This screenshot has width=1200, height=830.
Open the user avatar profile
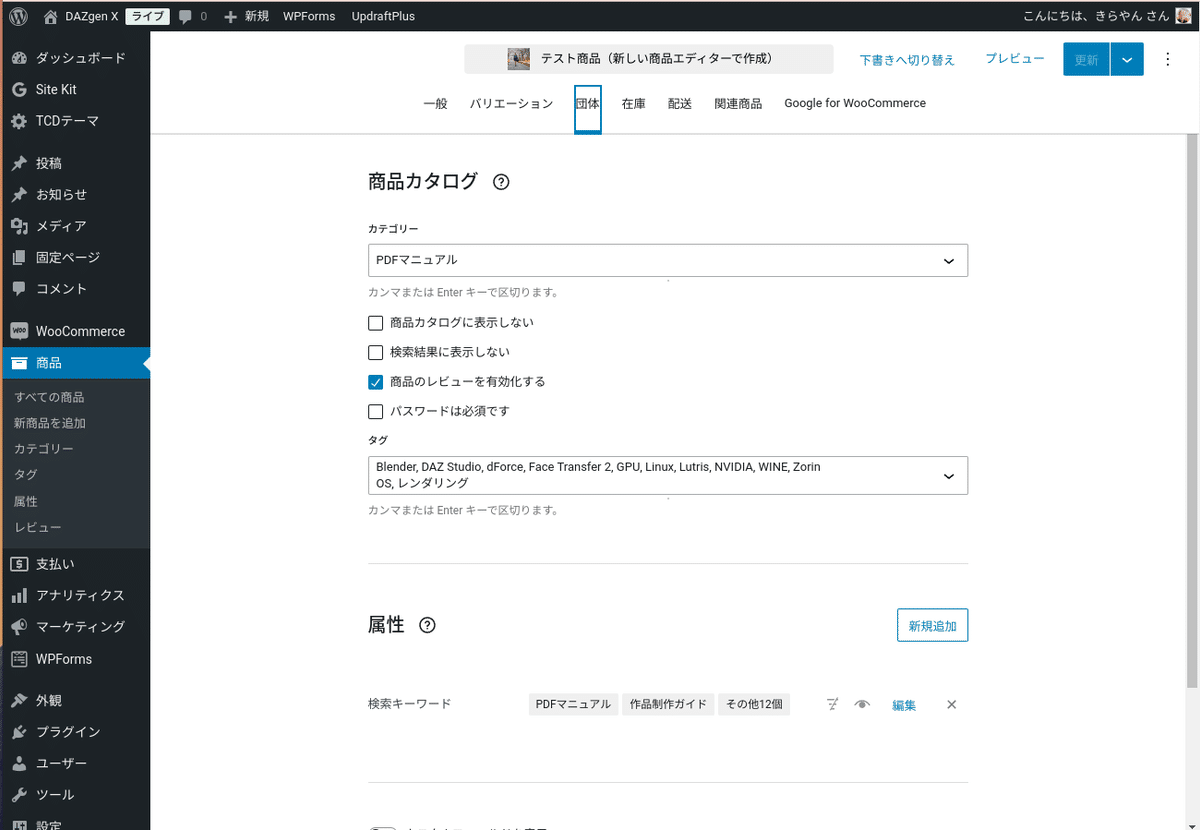1182,16
